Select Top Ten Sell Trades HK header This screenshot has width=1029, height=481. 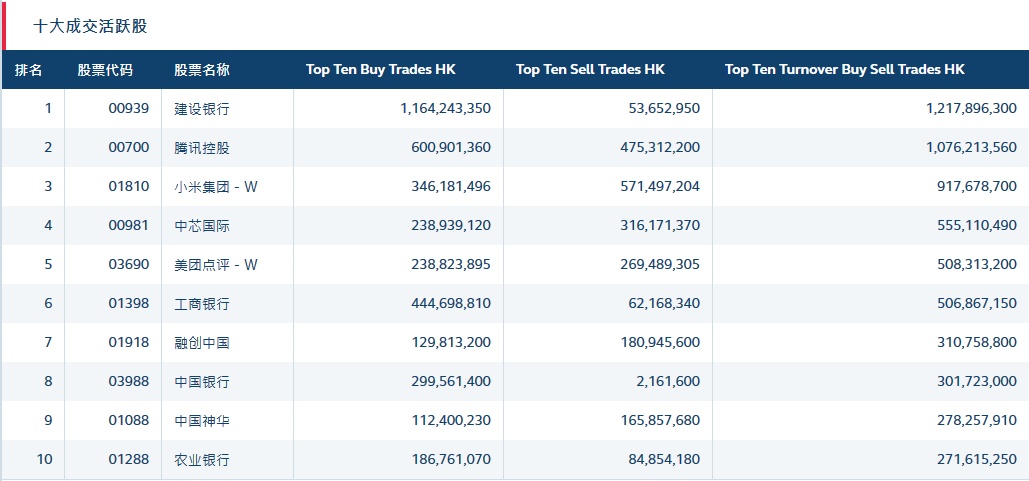tap(590, 70)
